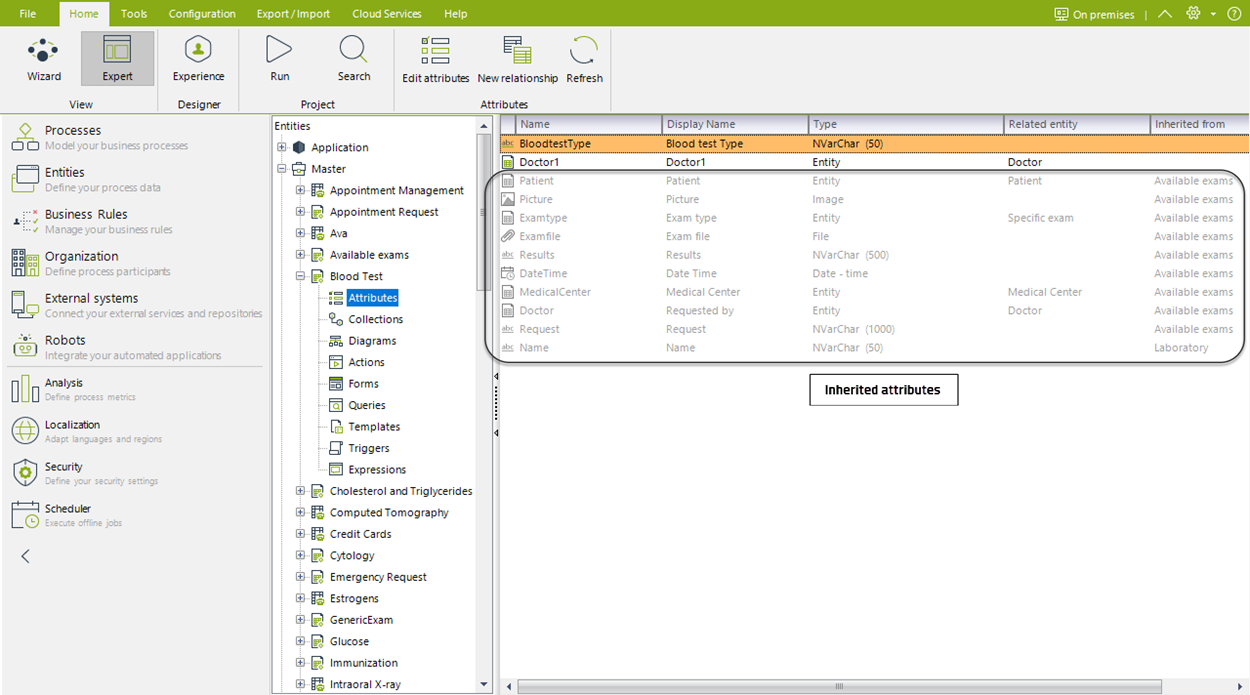Select Triggers under Blood Test

pos(369,448)
